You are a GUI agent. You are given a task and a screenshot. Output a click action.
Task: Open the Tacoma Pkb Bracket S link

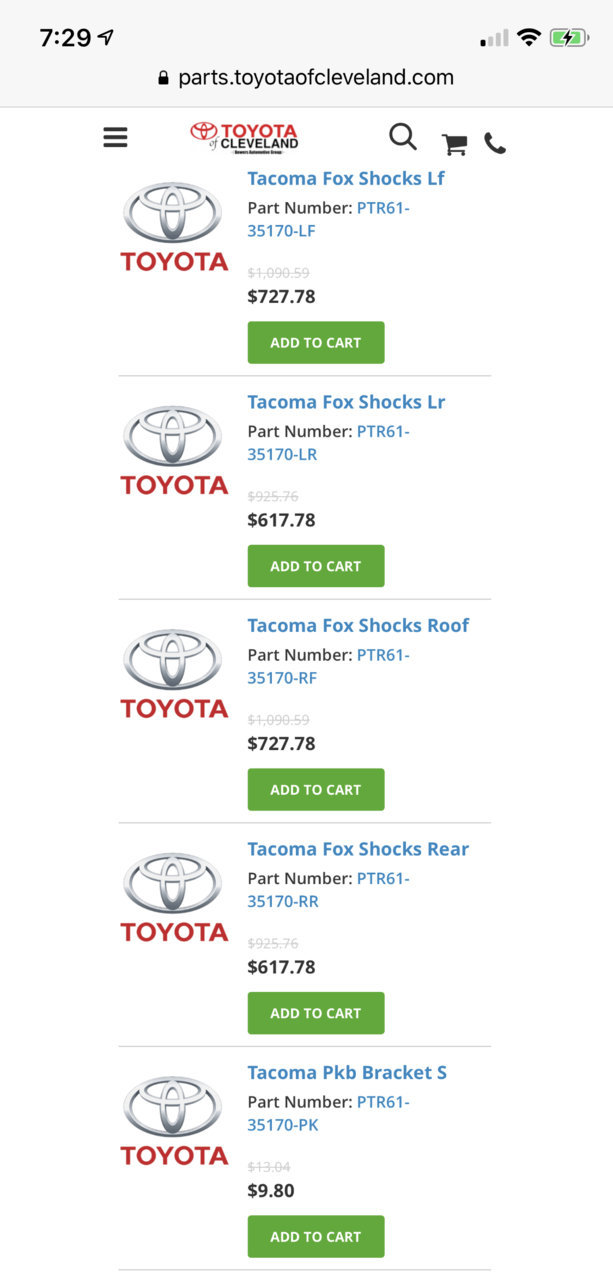[347, 1072]
